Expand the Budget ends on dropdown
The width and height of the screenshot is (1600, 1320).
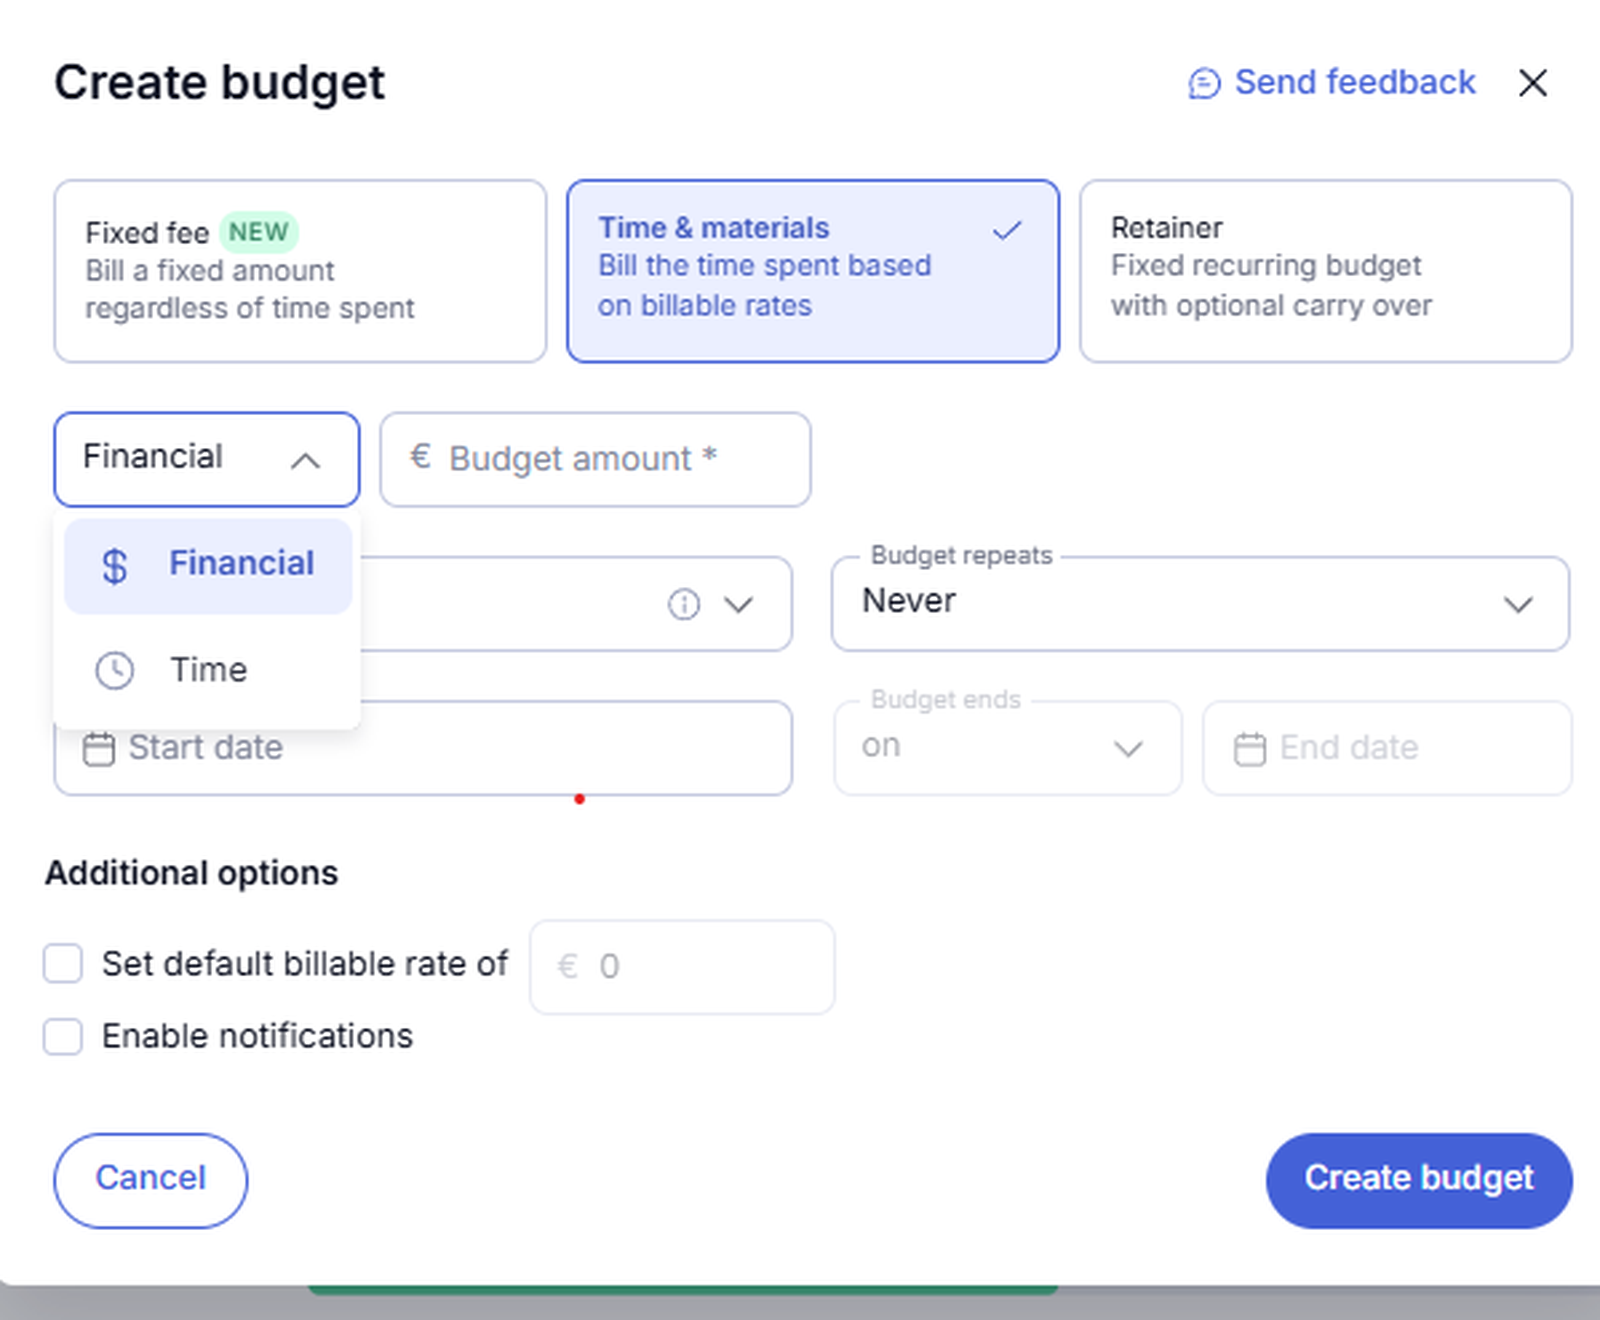(1007, 748)
